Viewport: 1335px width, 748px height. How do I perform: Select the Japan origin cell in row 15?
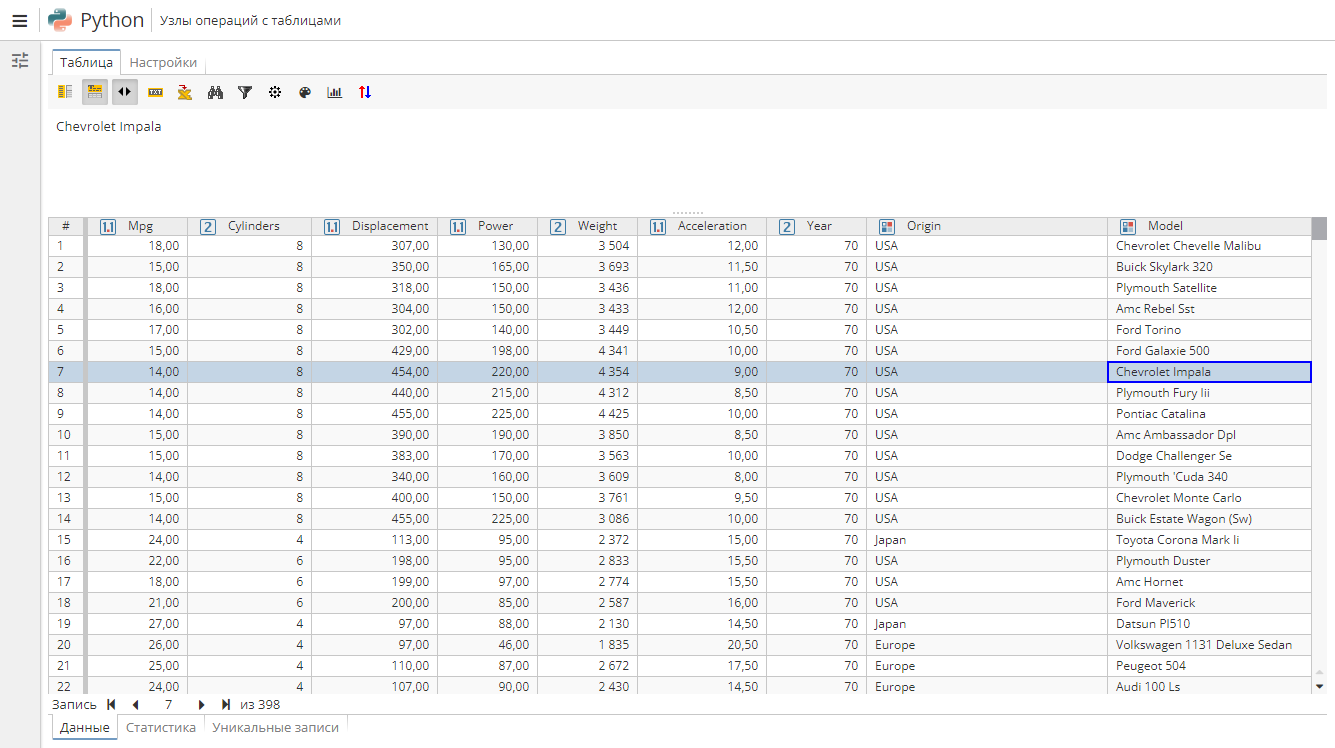(987, 540)
